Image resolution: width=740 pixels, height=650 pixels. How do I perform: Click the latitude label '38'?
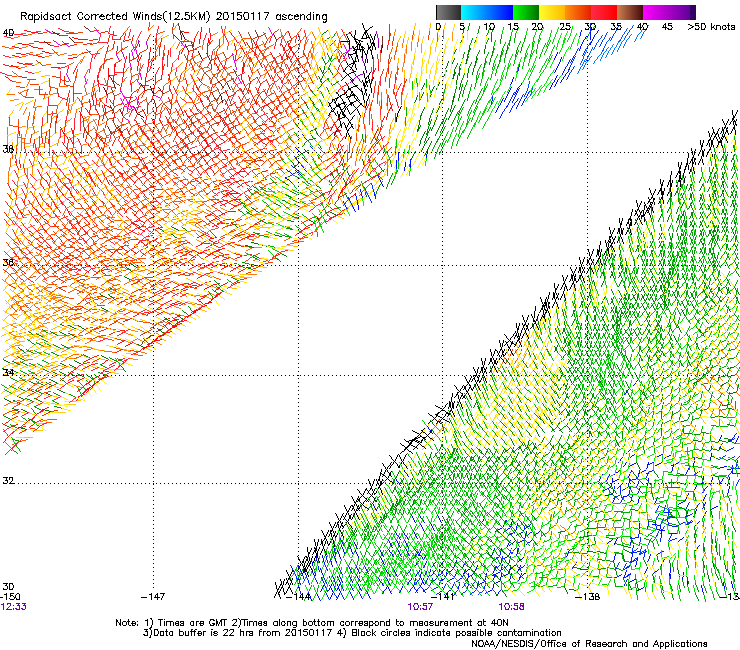(8, 149)
